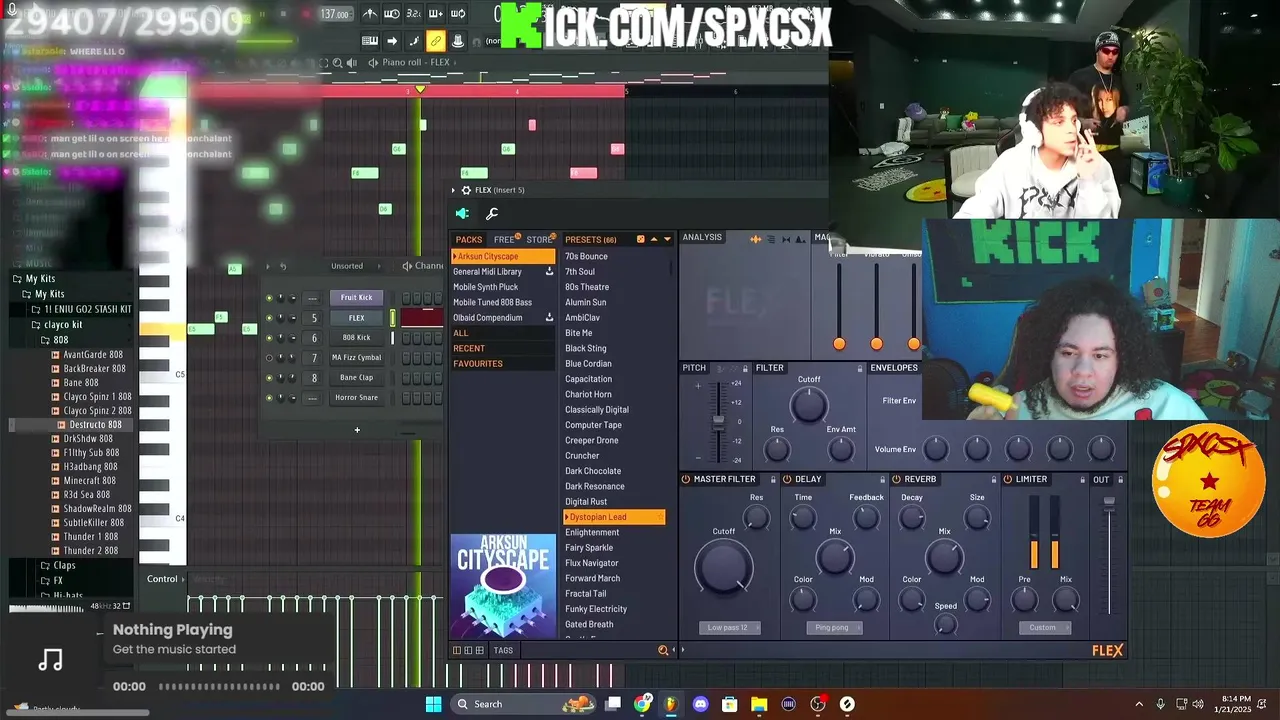Click the preset search magnifier icon
Image resolution: width=1280 pixels, height=720 pixels.
pos(662,651)
